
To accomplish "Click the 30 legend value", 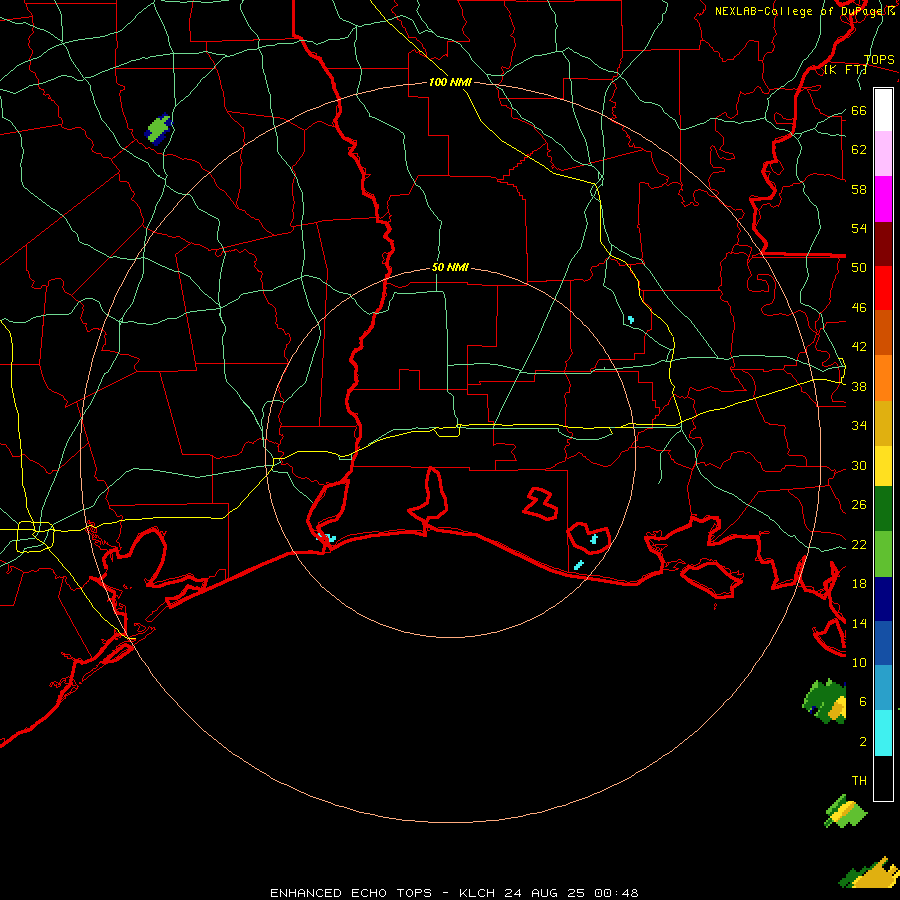I will [859, 465].
